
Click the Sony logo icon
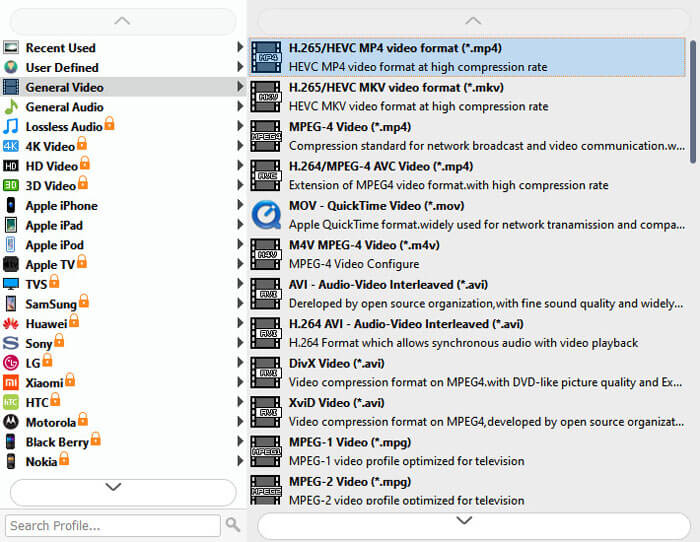[11, 343]
